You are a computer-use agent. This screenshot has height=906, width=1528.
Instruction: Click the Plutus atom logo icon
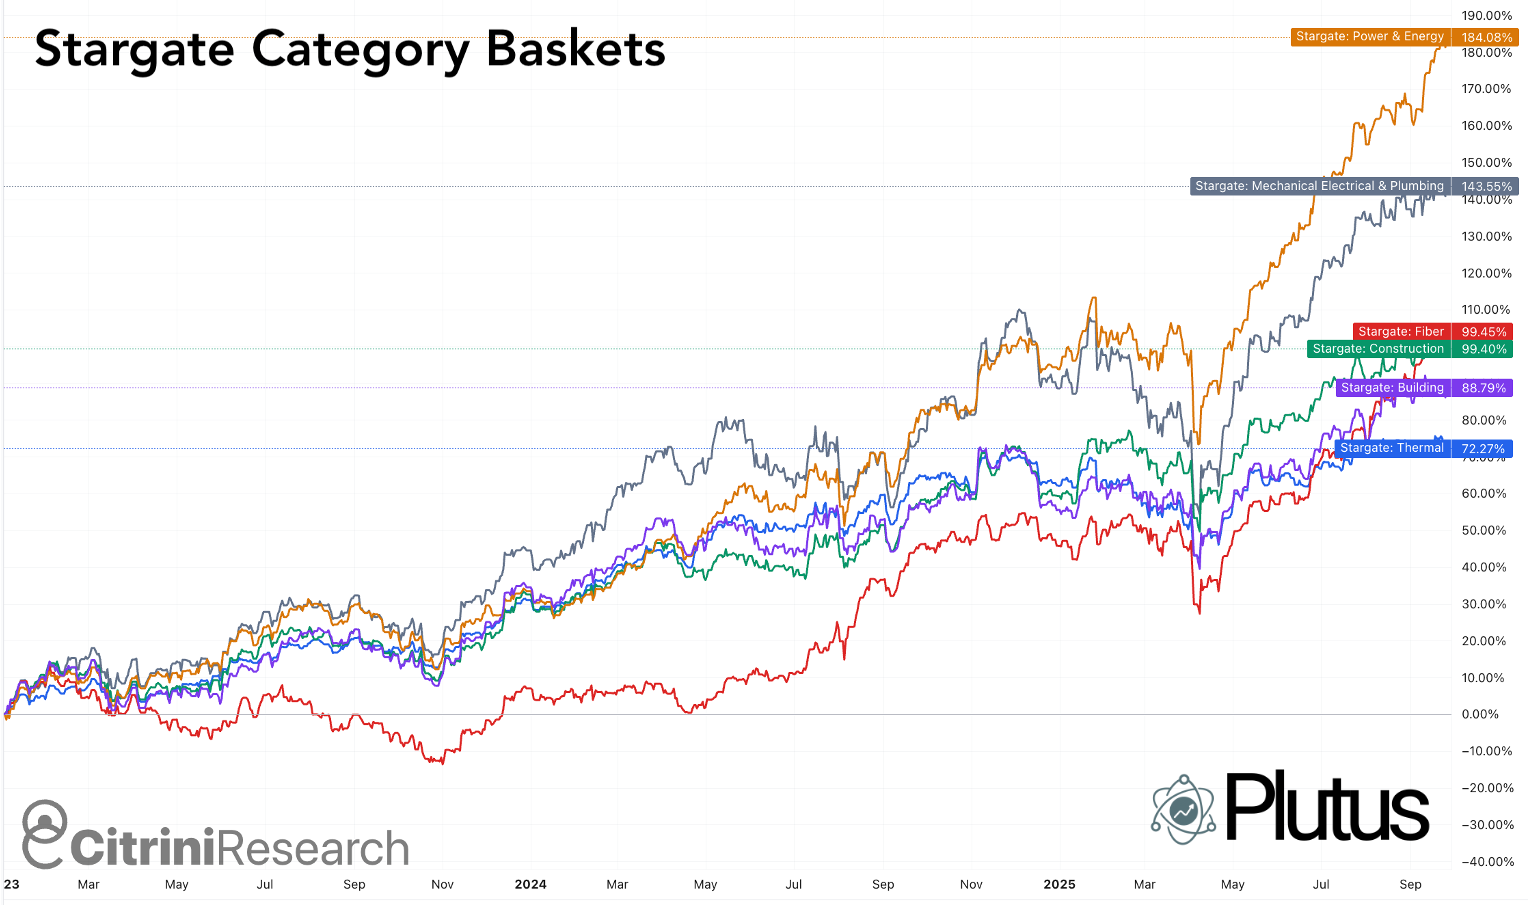click(x=1183, y=809)
